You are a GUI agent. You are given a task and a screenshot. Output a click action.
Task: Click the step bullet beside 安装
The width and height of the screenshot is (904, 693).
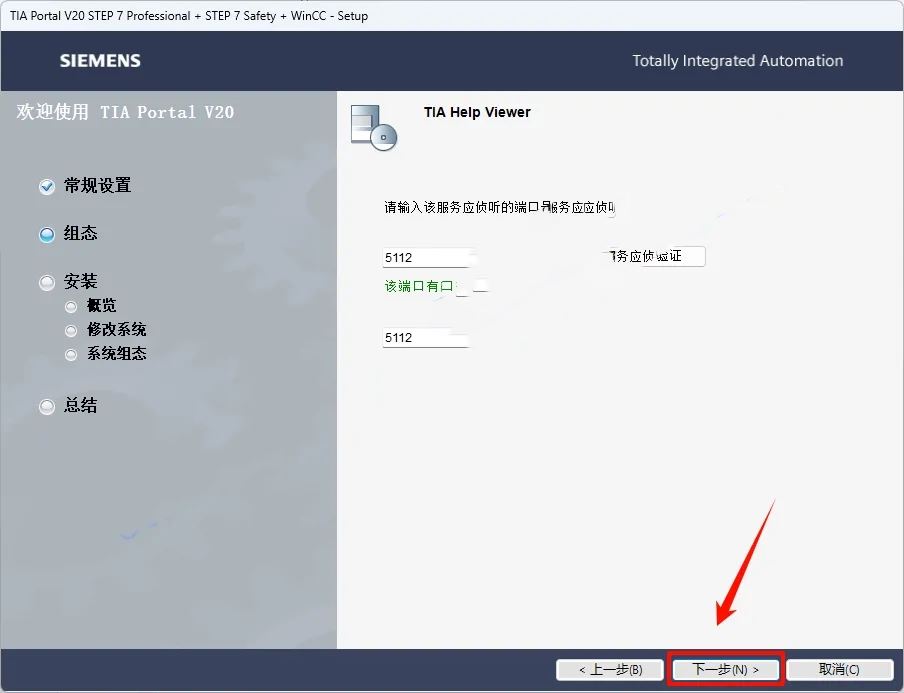(x=47, y=283)
